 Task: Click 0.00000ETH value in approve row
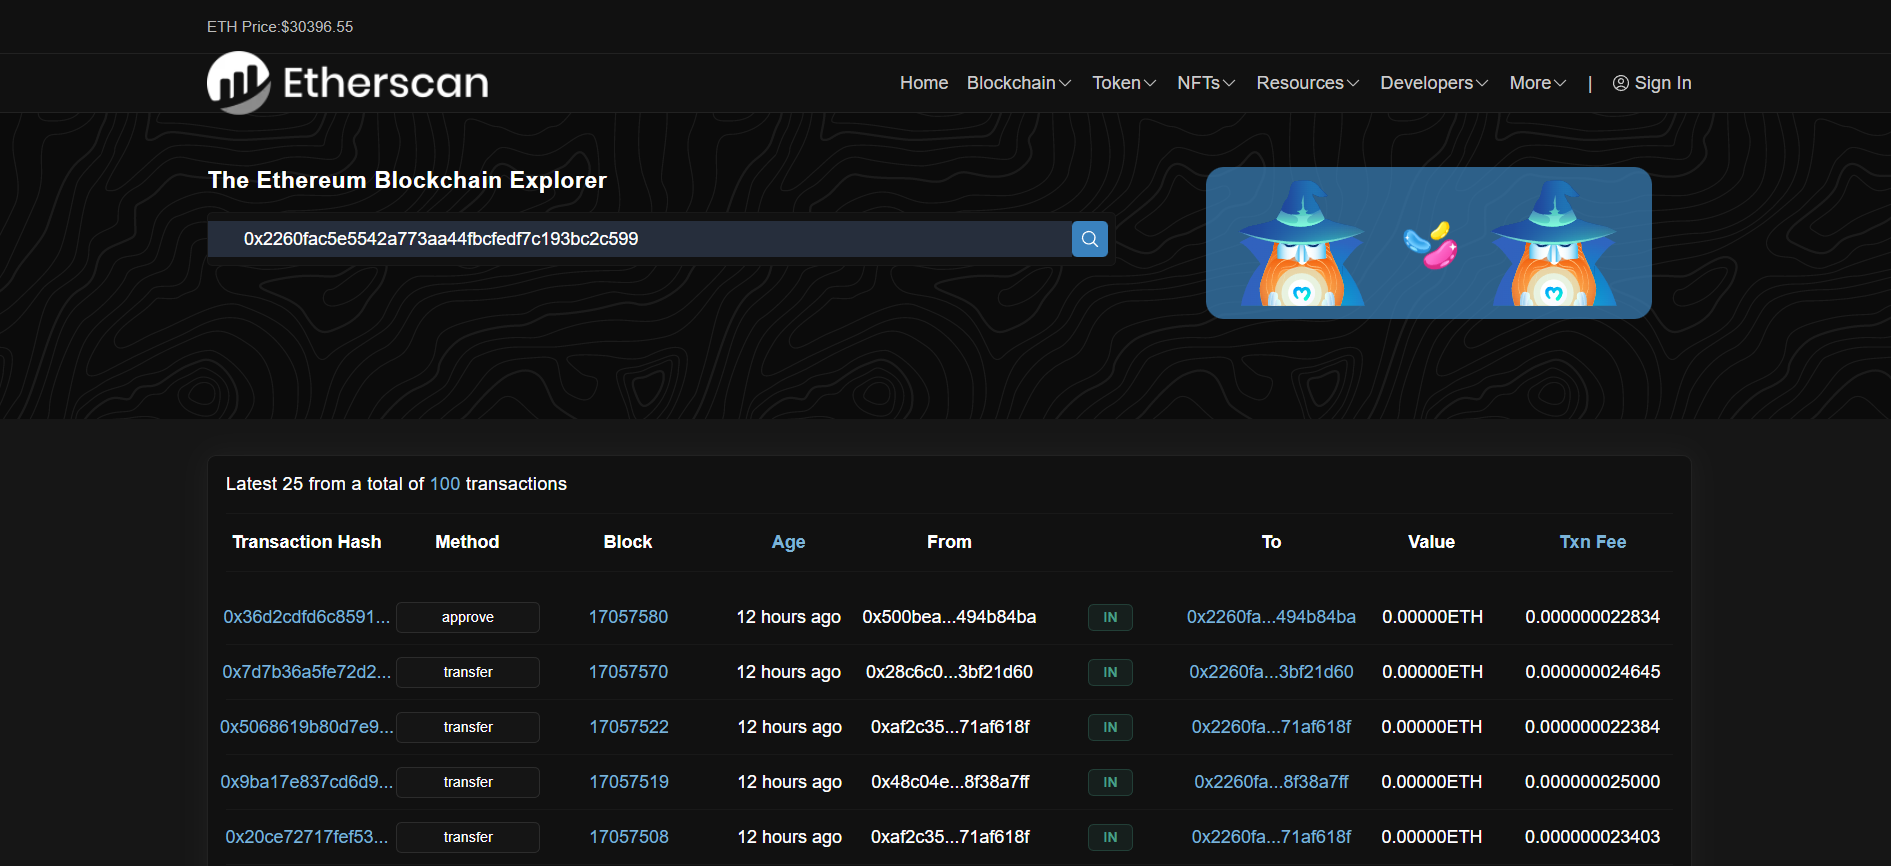click(x=1432, y=617)
